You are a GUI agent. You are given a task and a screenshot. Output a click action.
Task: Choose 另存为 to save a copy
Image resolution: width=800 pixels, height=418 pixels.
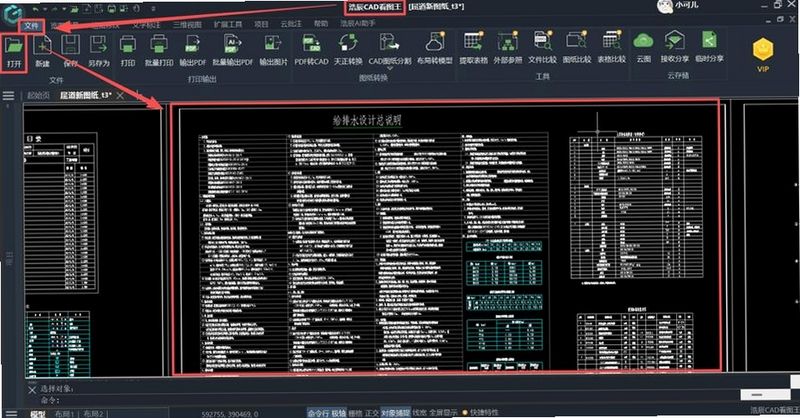(98, 53)
